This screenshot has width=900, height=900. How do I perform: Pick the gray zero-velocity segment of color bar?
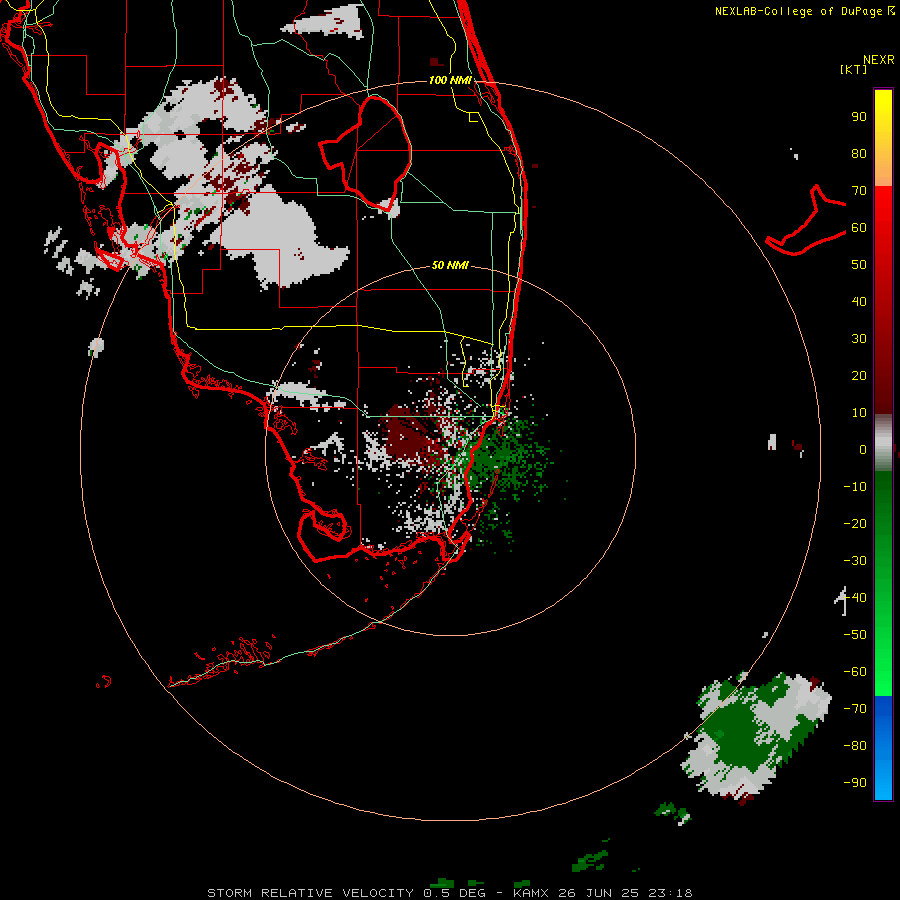[x=883, y=443]
